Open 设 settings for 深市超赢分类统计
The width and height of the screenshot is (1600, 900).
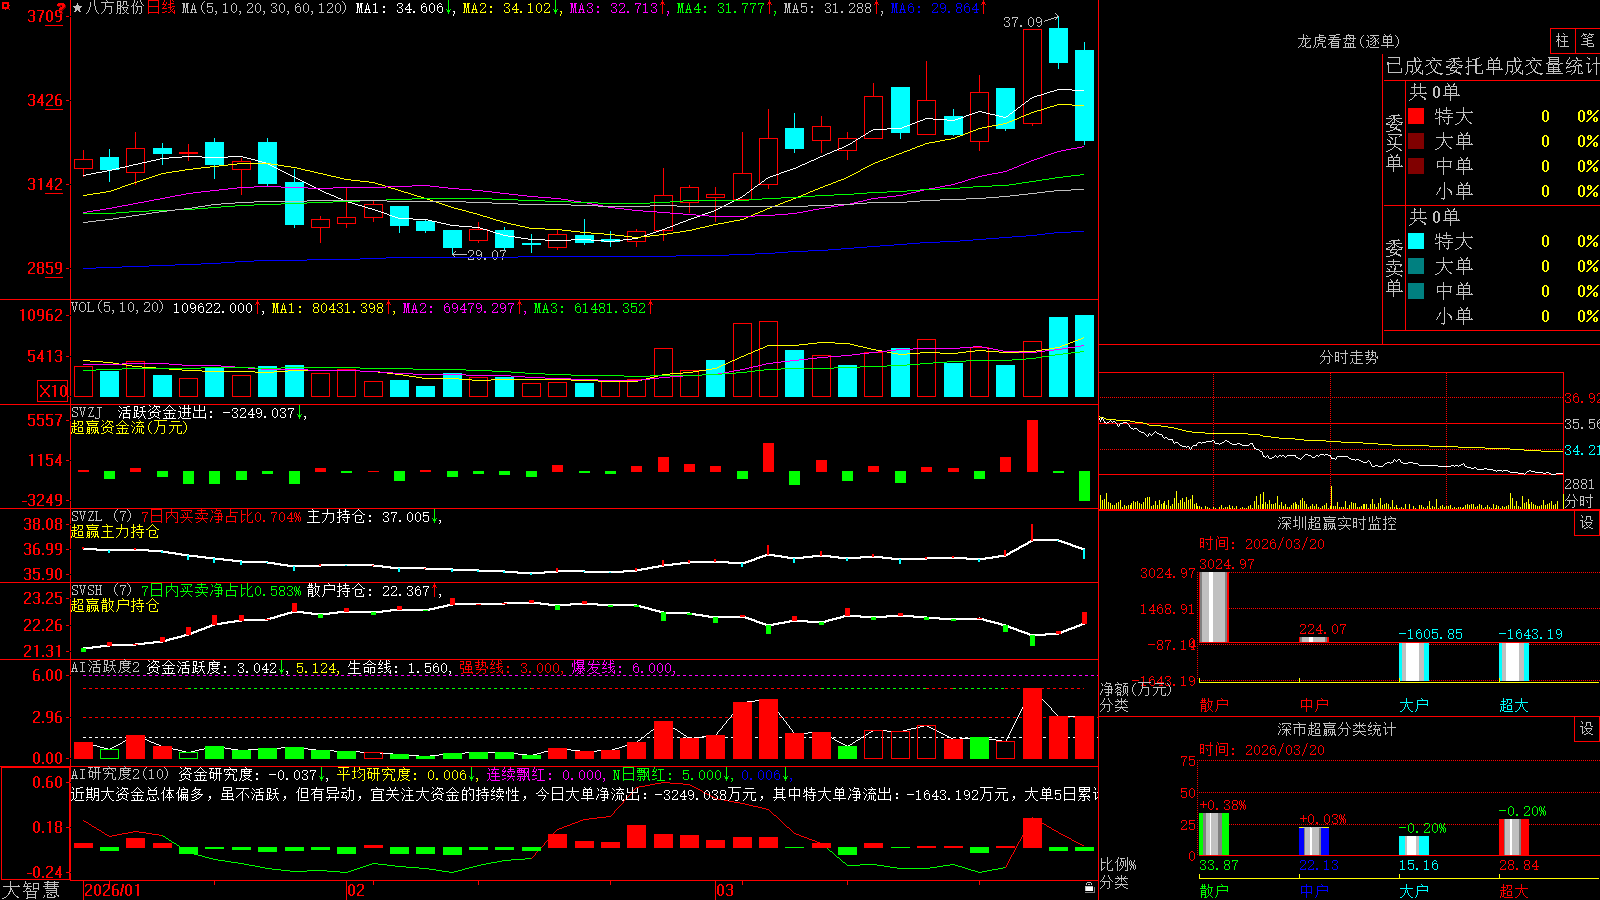click(1587, 729)
